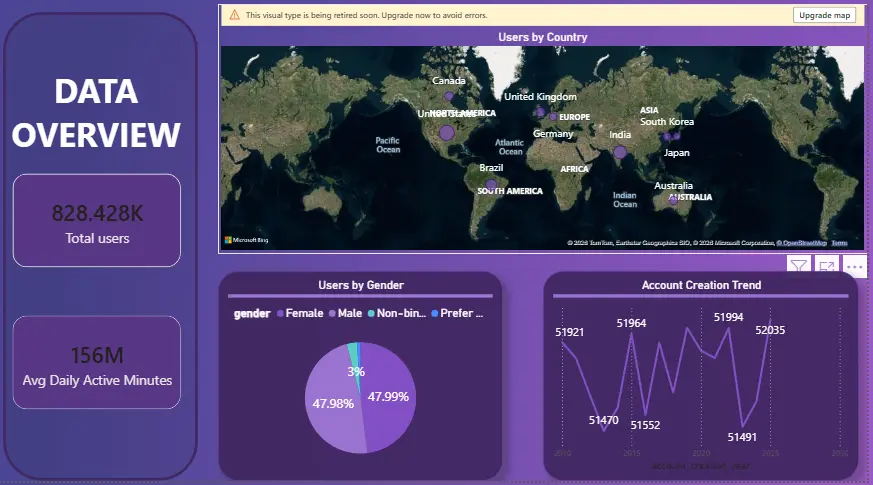Click the 51552 data label

click(645, 425)
